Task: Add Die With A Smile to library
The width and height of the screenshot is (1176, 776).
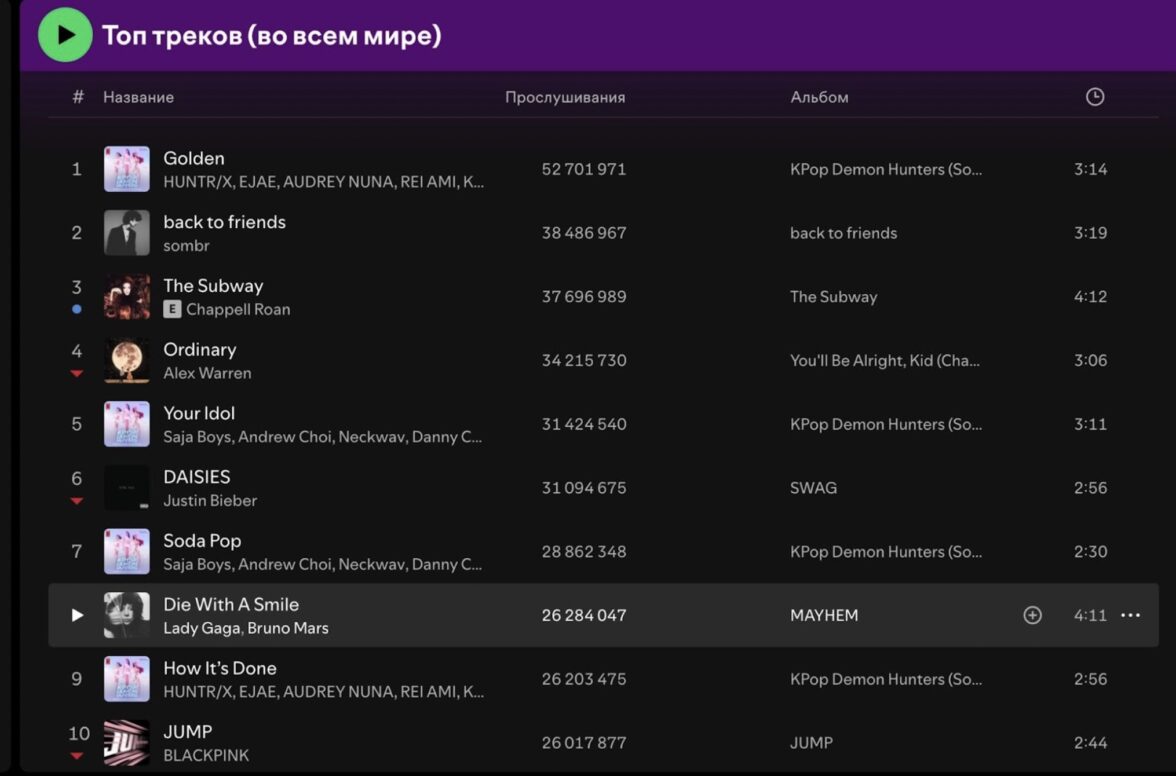Action: [x=1032, y=615]
